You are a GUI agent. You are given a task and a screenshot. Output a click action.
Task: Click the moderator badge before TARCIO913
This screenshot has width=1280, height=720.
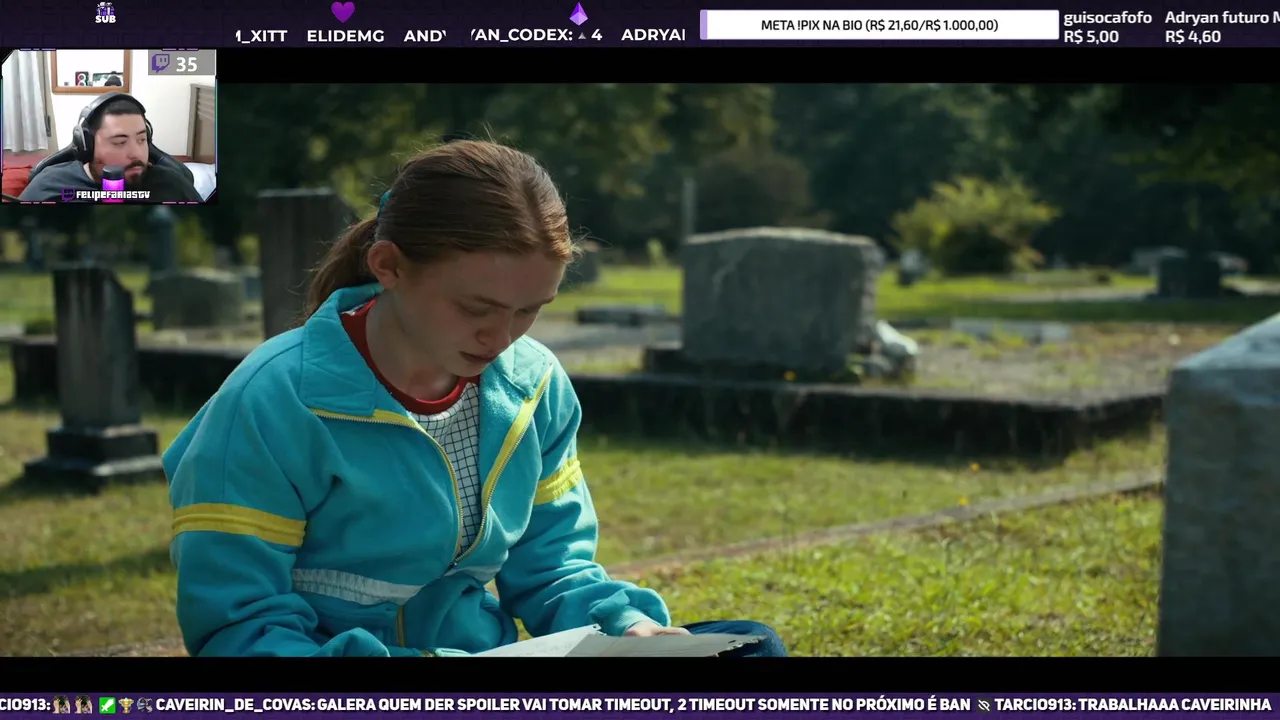[x=983, y=705]
